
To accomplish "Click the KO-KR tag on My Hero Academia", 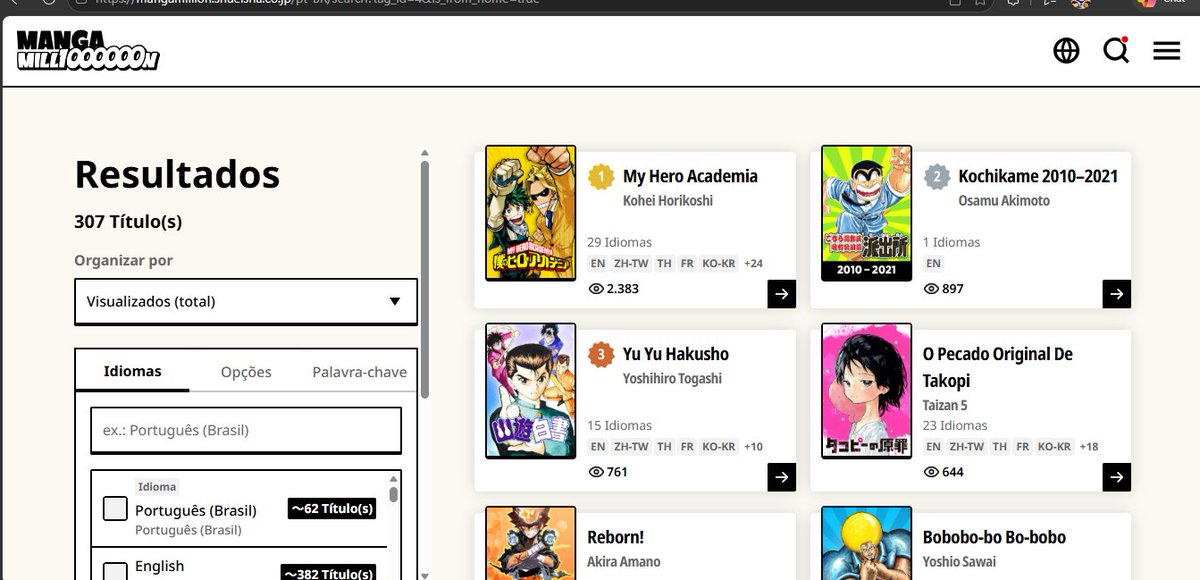I will click(719, 264).
